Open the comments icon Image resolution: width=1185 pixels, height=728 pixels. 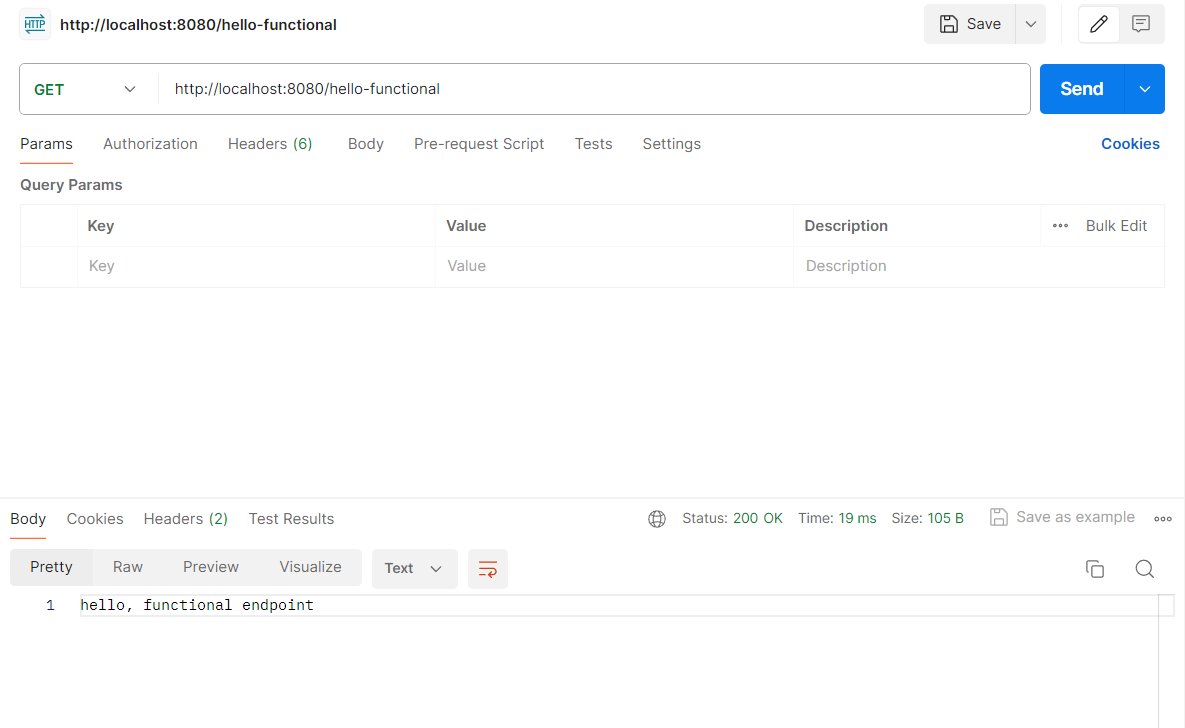pyautogui.click(x=1141, y=24)
